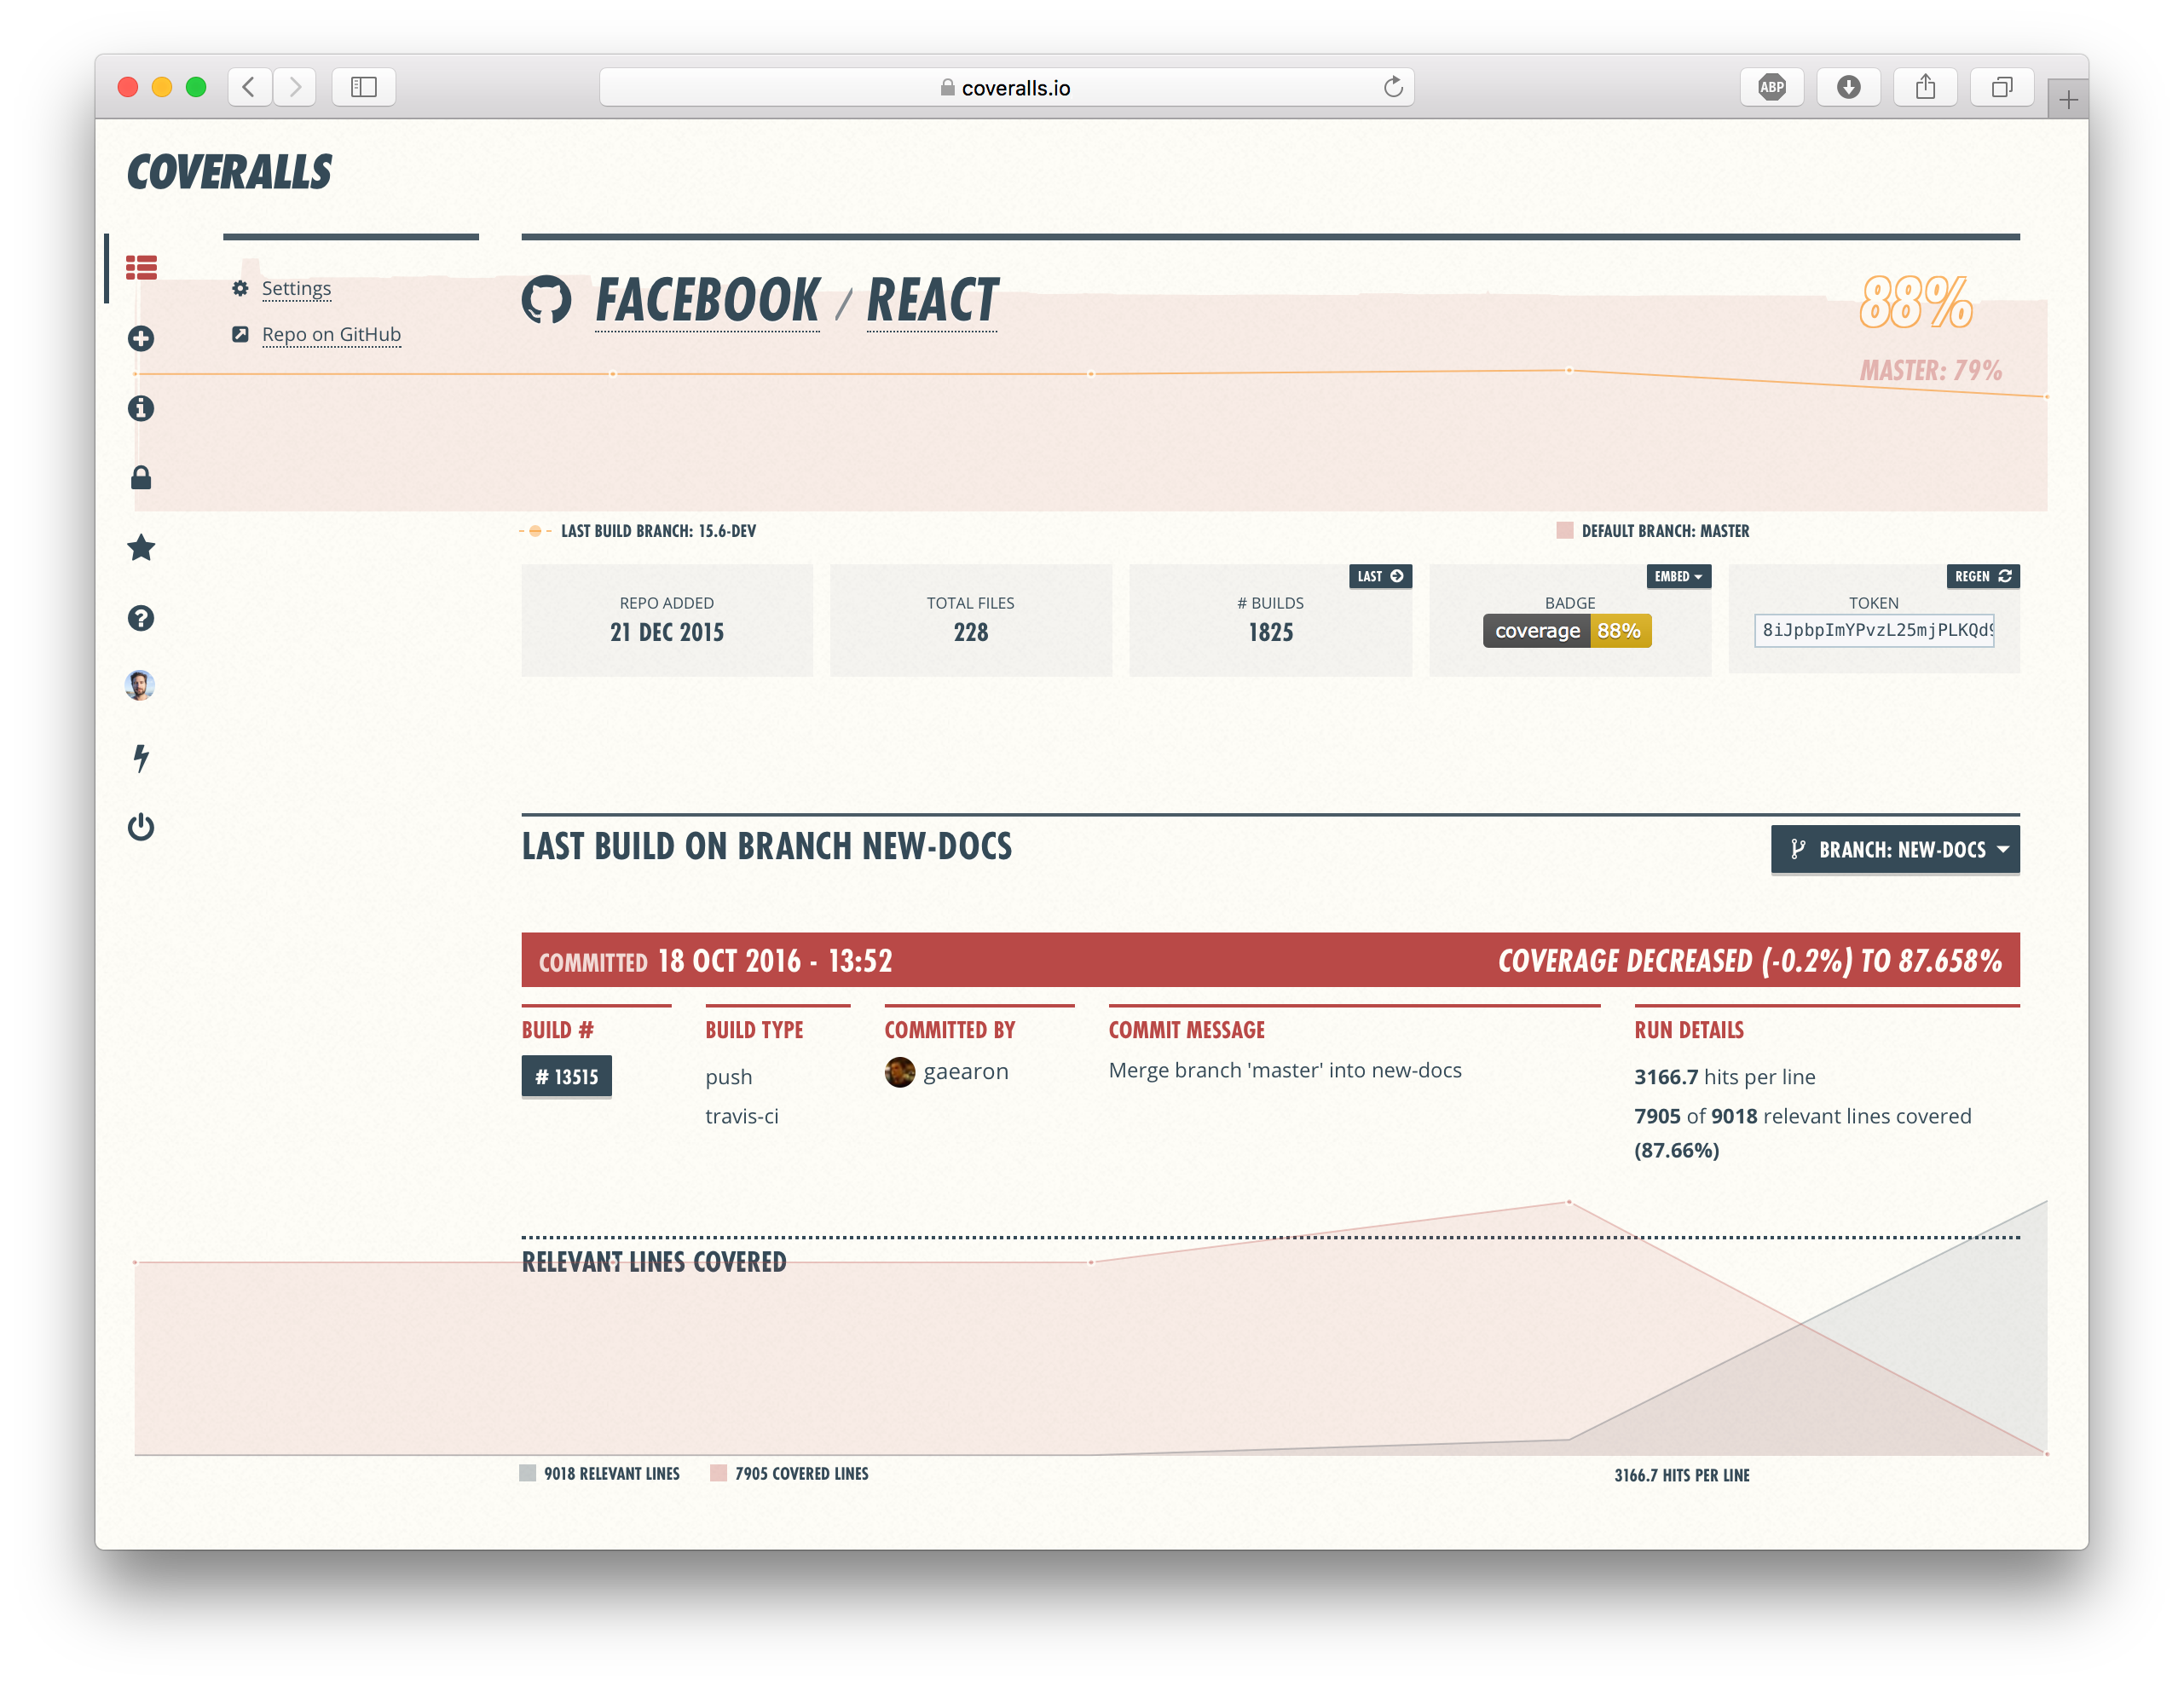The width and height of the screenshot is (2184, 1686).
Task: Reload the page in Safari address bar
Action: 1392,87
